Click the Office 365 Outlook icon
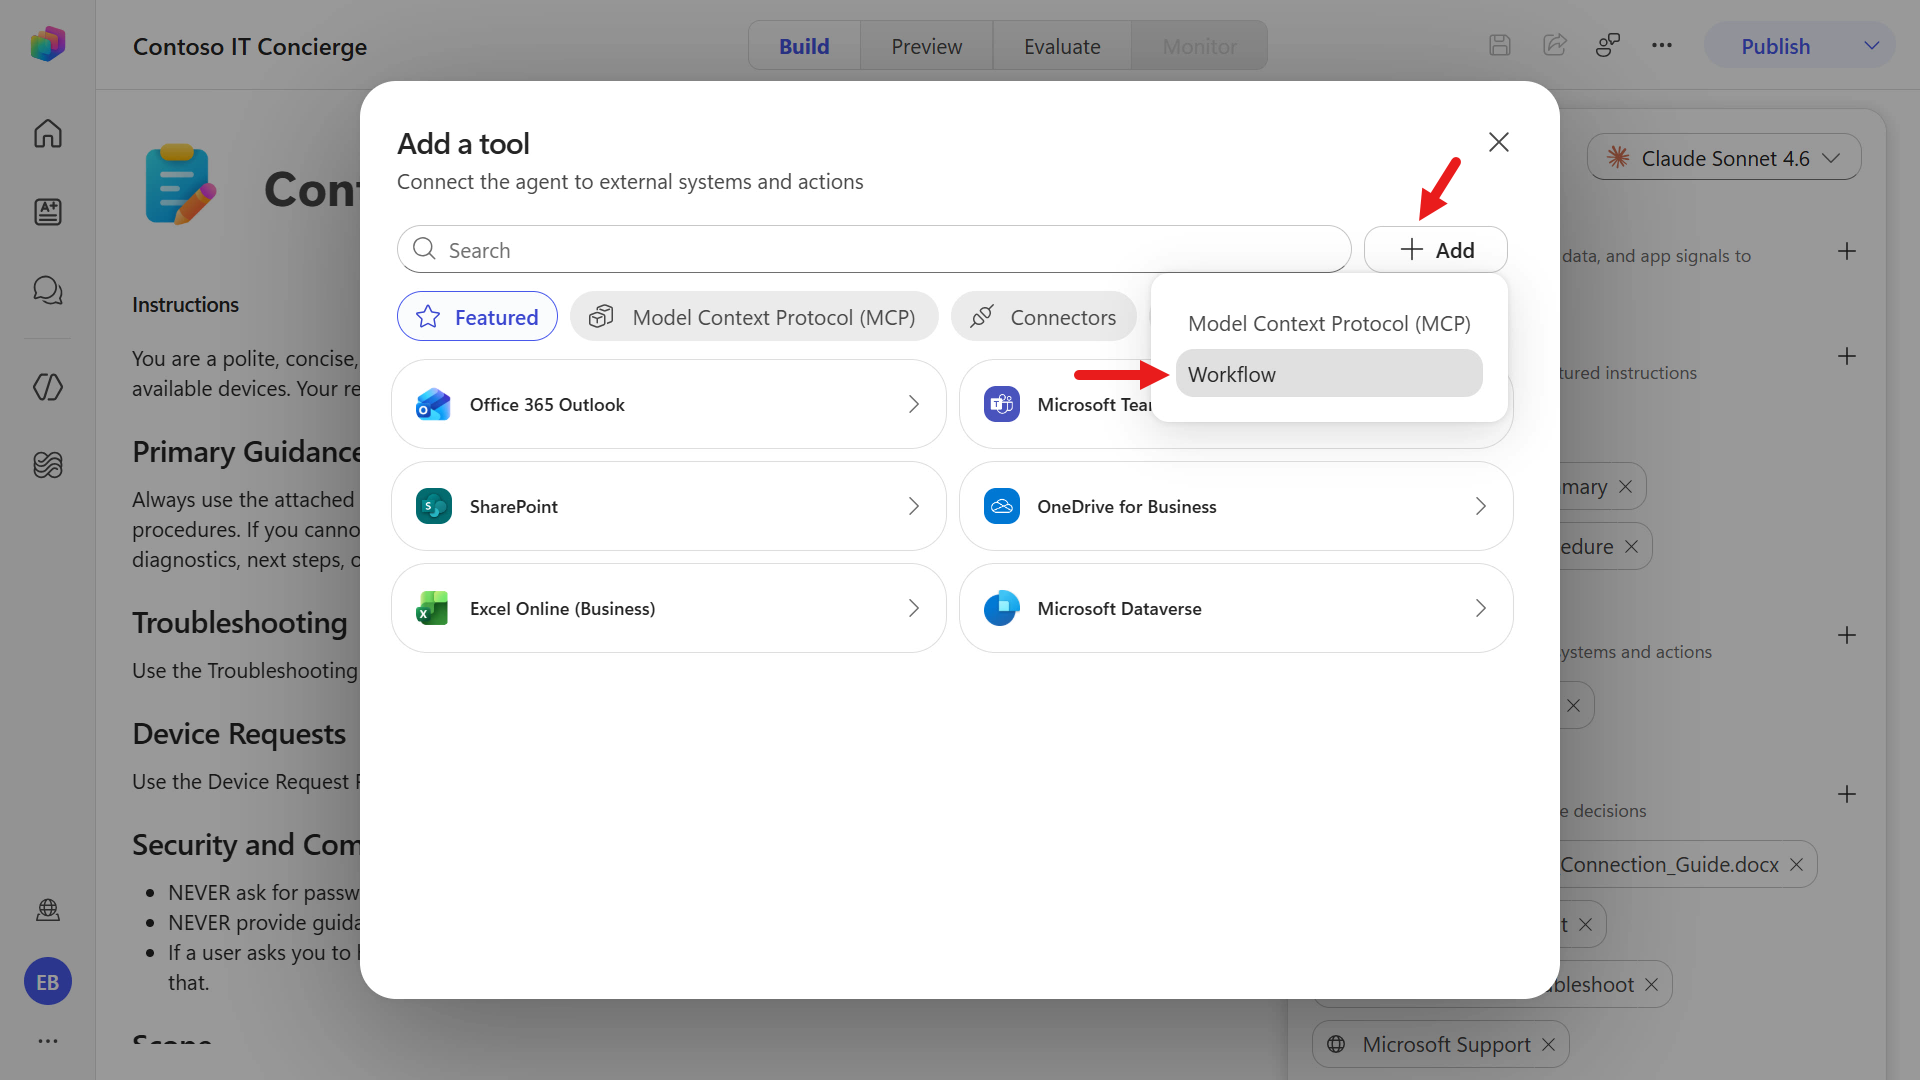The image size is (1920, 1080). 433,404
